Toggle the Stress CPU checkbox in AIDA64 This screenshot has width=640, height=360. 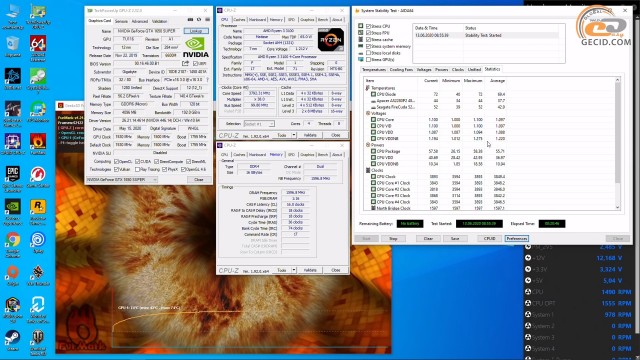[369, 26]
